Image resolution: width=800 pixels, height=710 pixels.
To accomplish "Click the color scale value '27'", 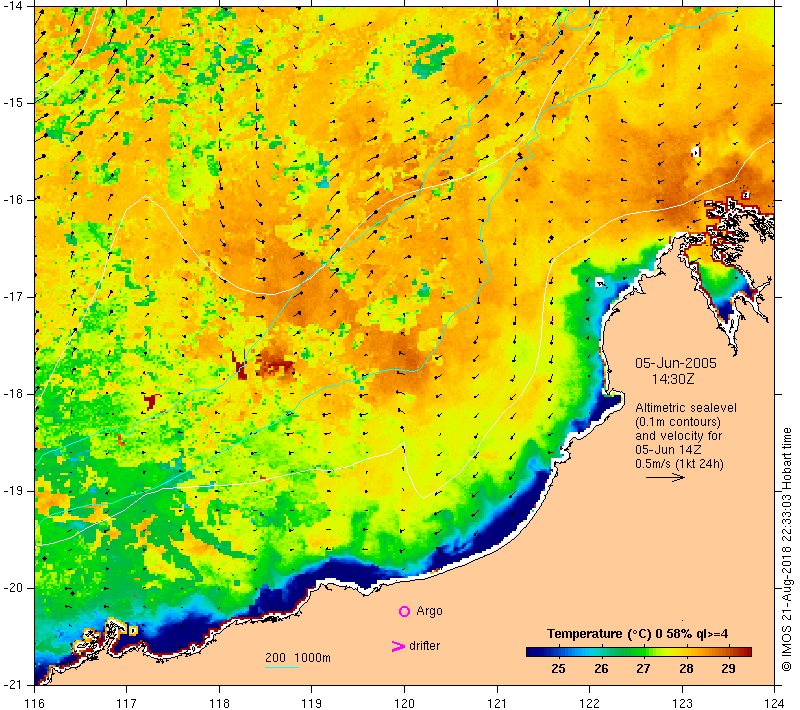I will (643, 669).
